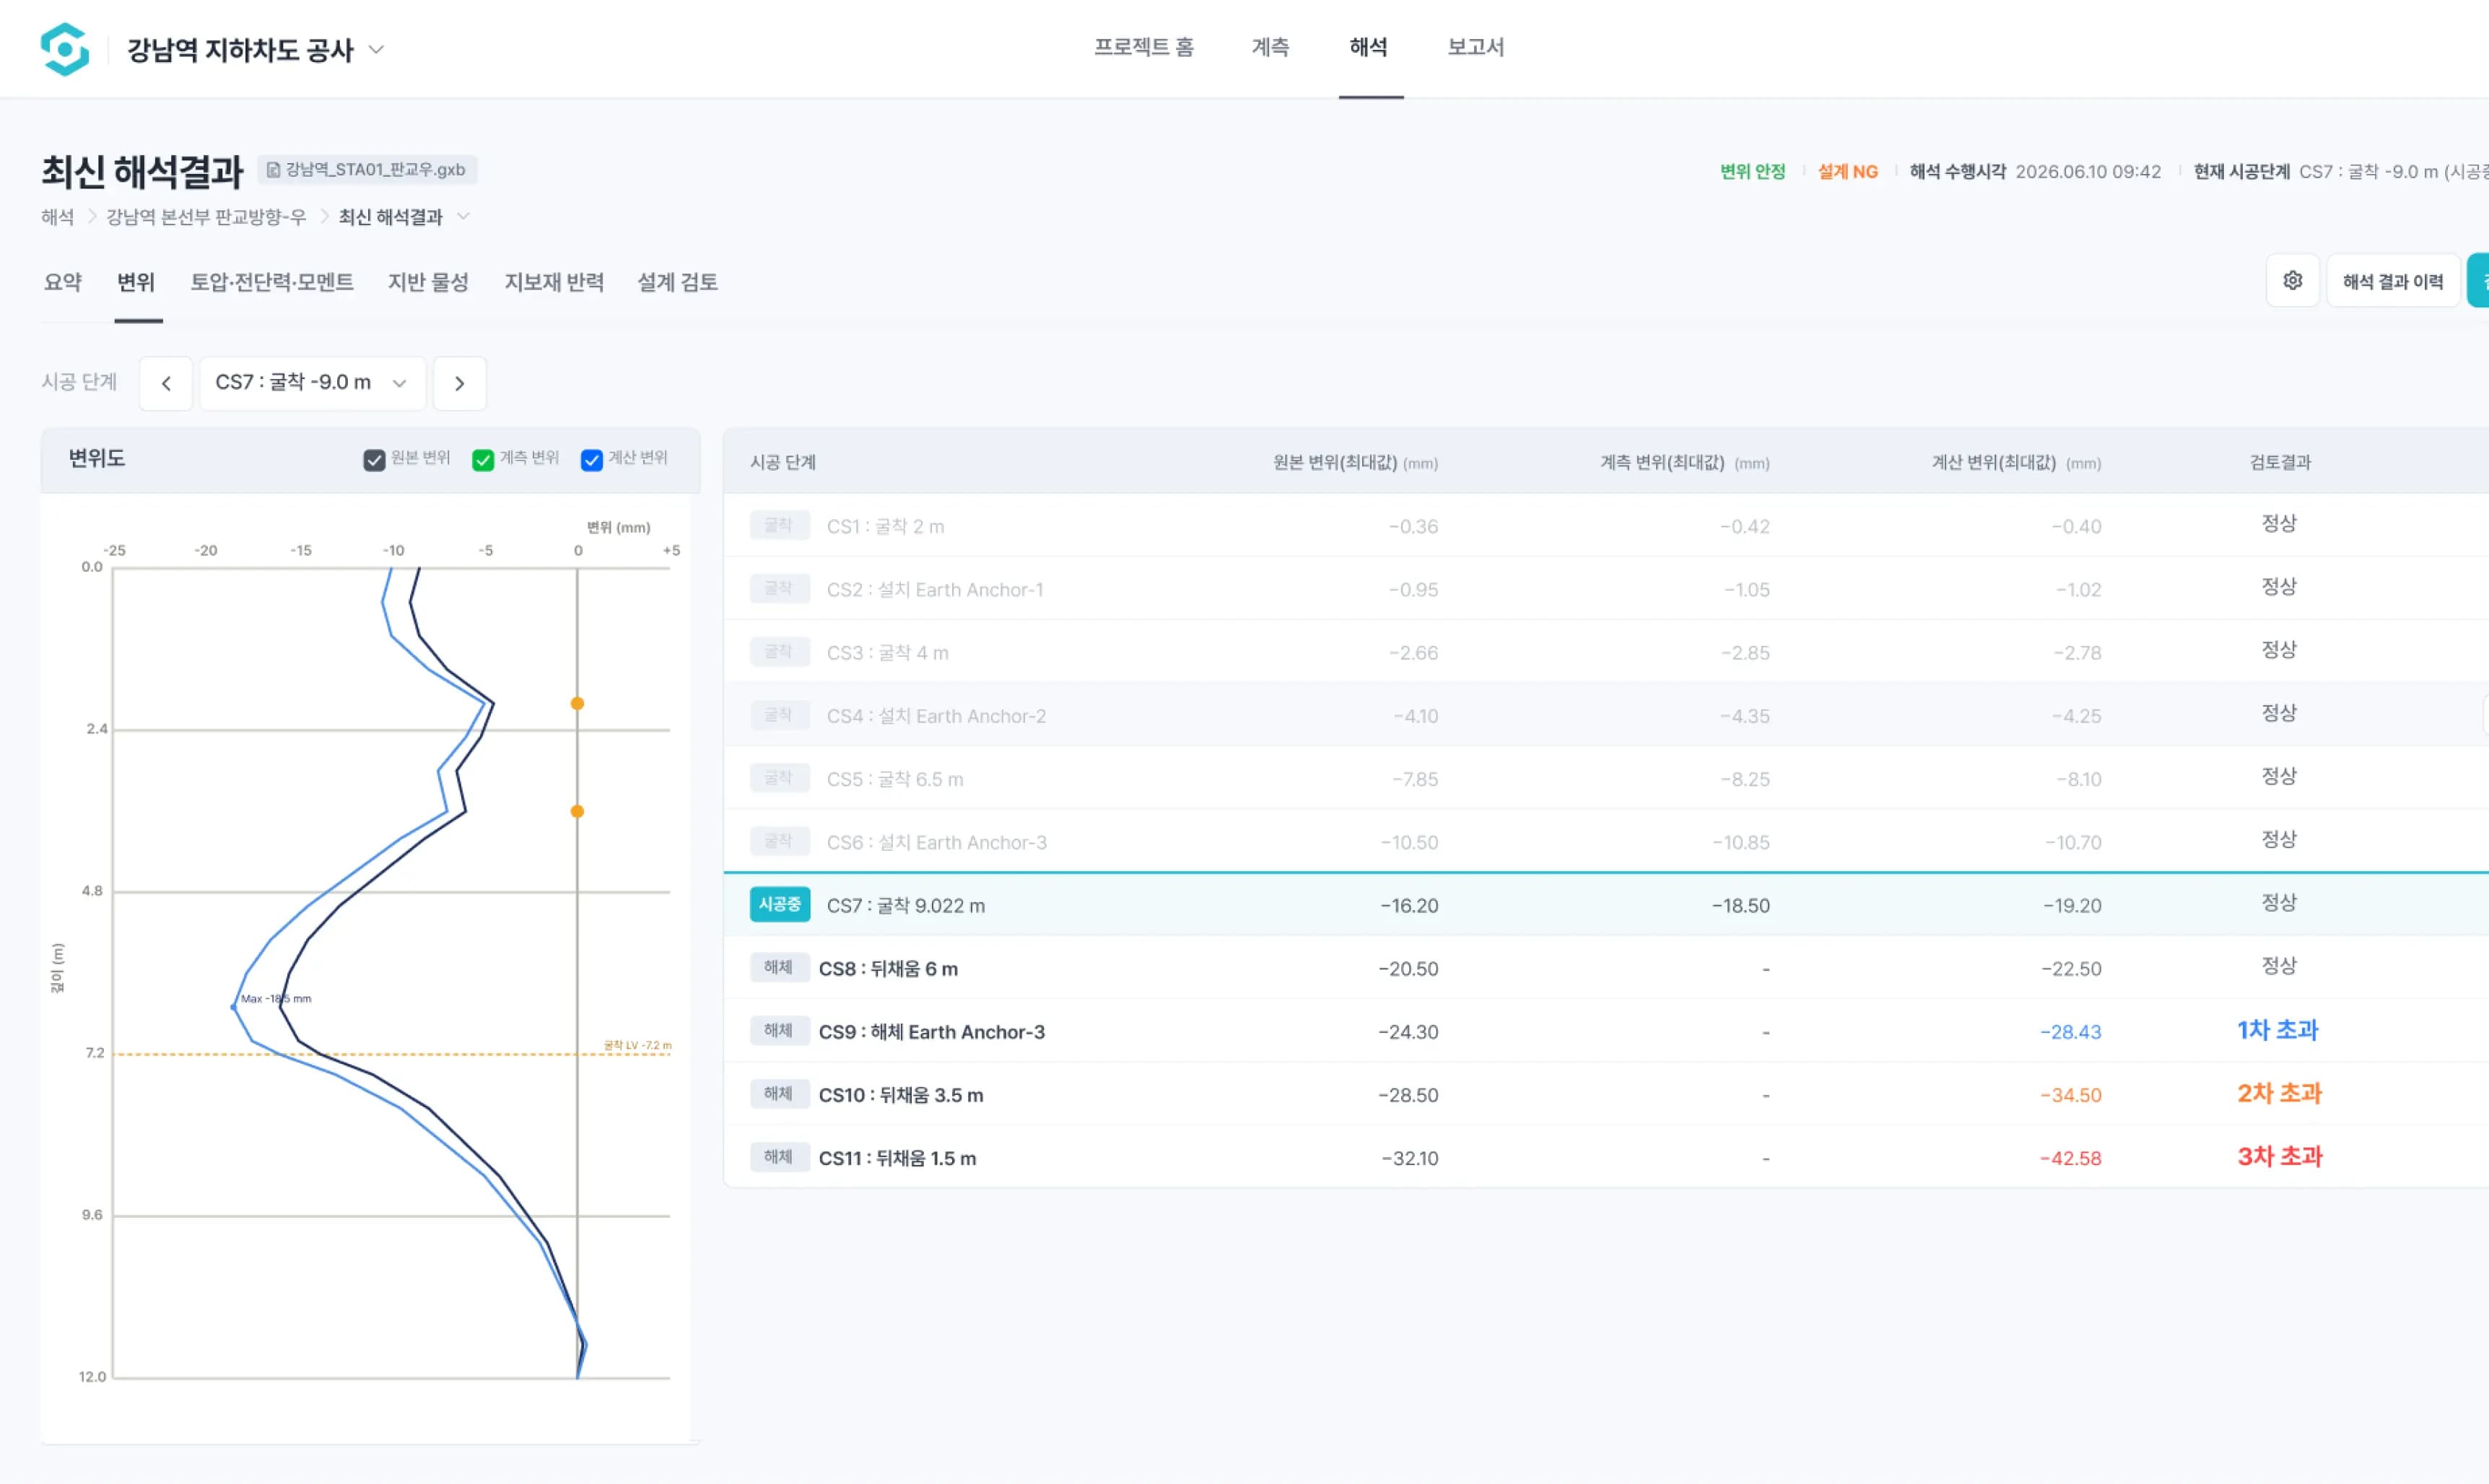Screen dimensions: 2489x1484
Task: Click the upper orange anchor marker on chart
Action: point(577,704)
